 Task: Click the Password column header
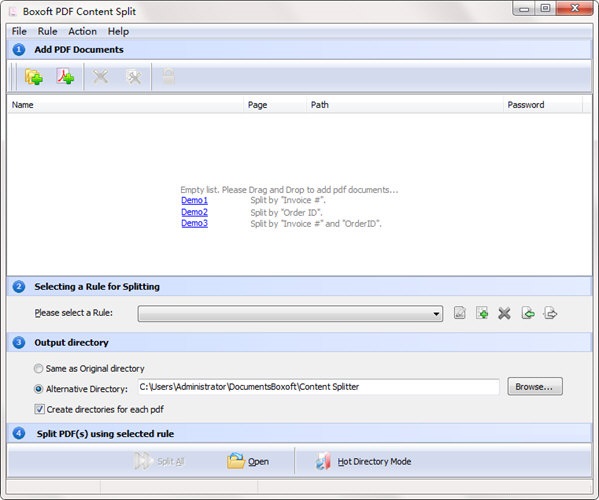coord(542,105)
